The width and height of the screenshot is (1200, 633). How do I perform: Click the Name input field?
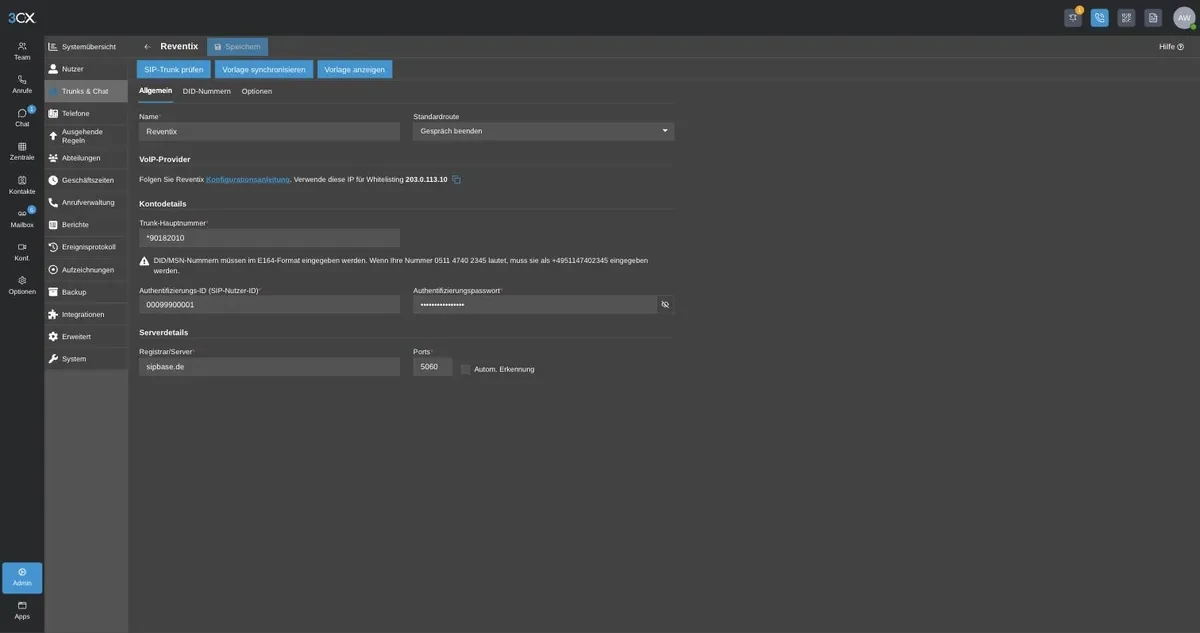269,131
